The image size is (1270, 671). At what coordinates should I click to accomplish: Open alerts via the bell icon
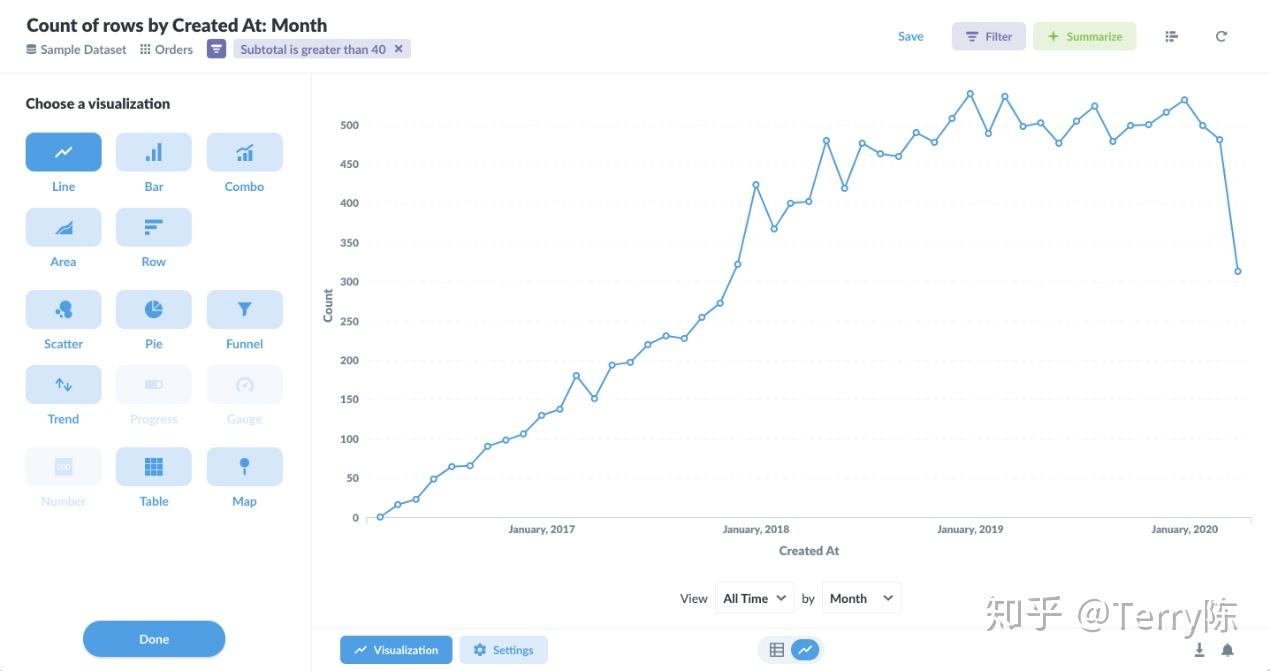pyautogui.click(x=1227, y=650)
